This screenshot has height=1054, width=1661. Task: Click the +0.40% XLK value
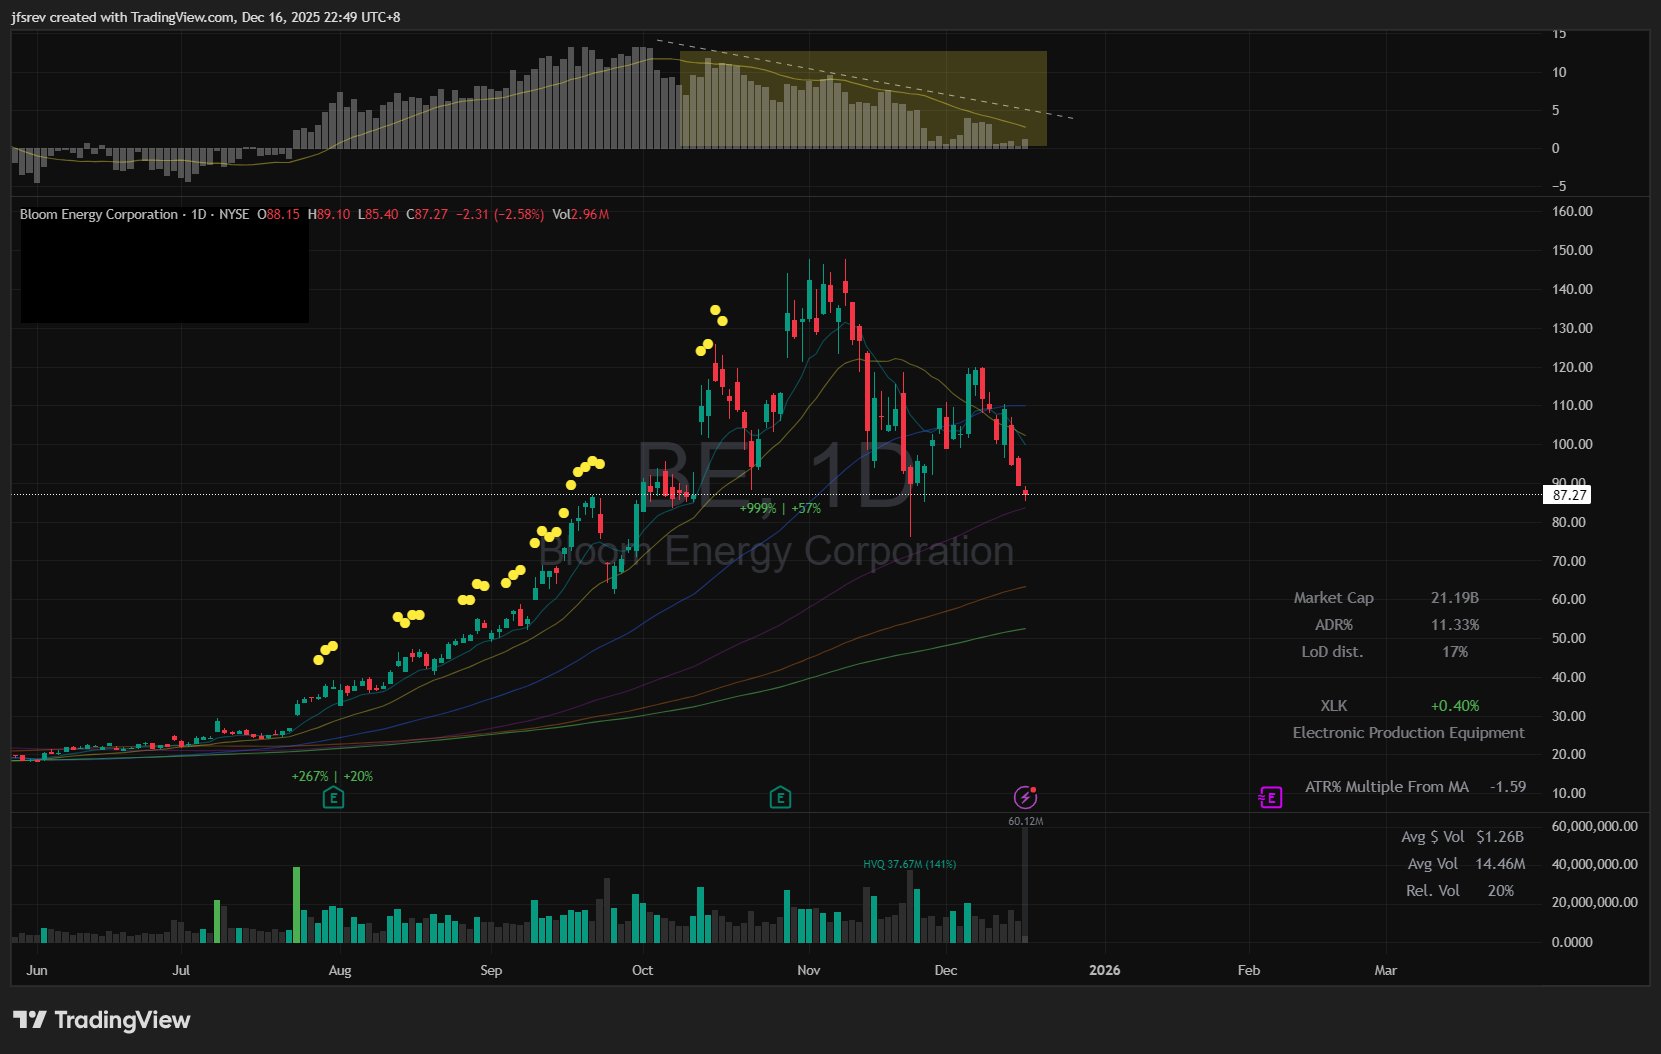1455,706
